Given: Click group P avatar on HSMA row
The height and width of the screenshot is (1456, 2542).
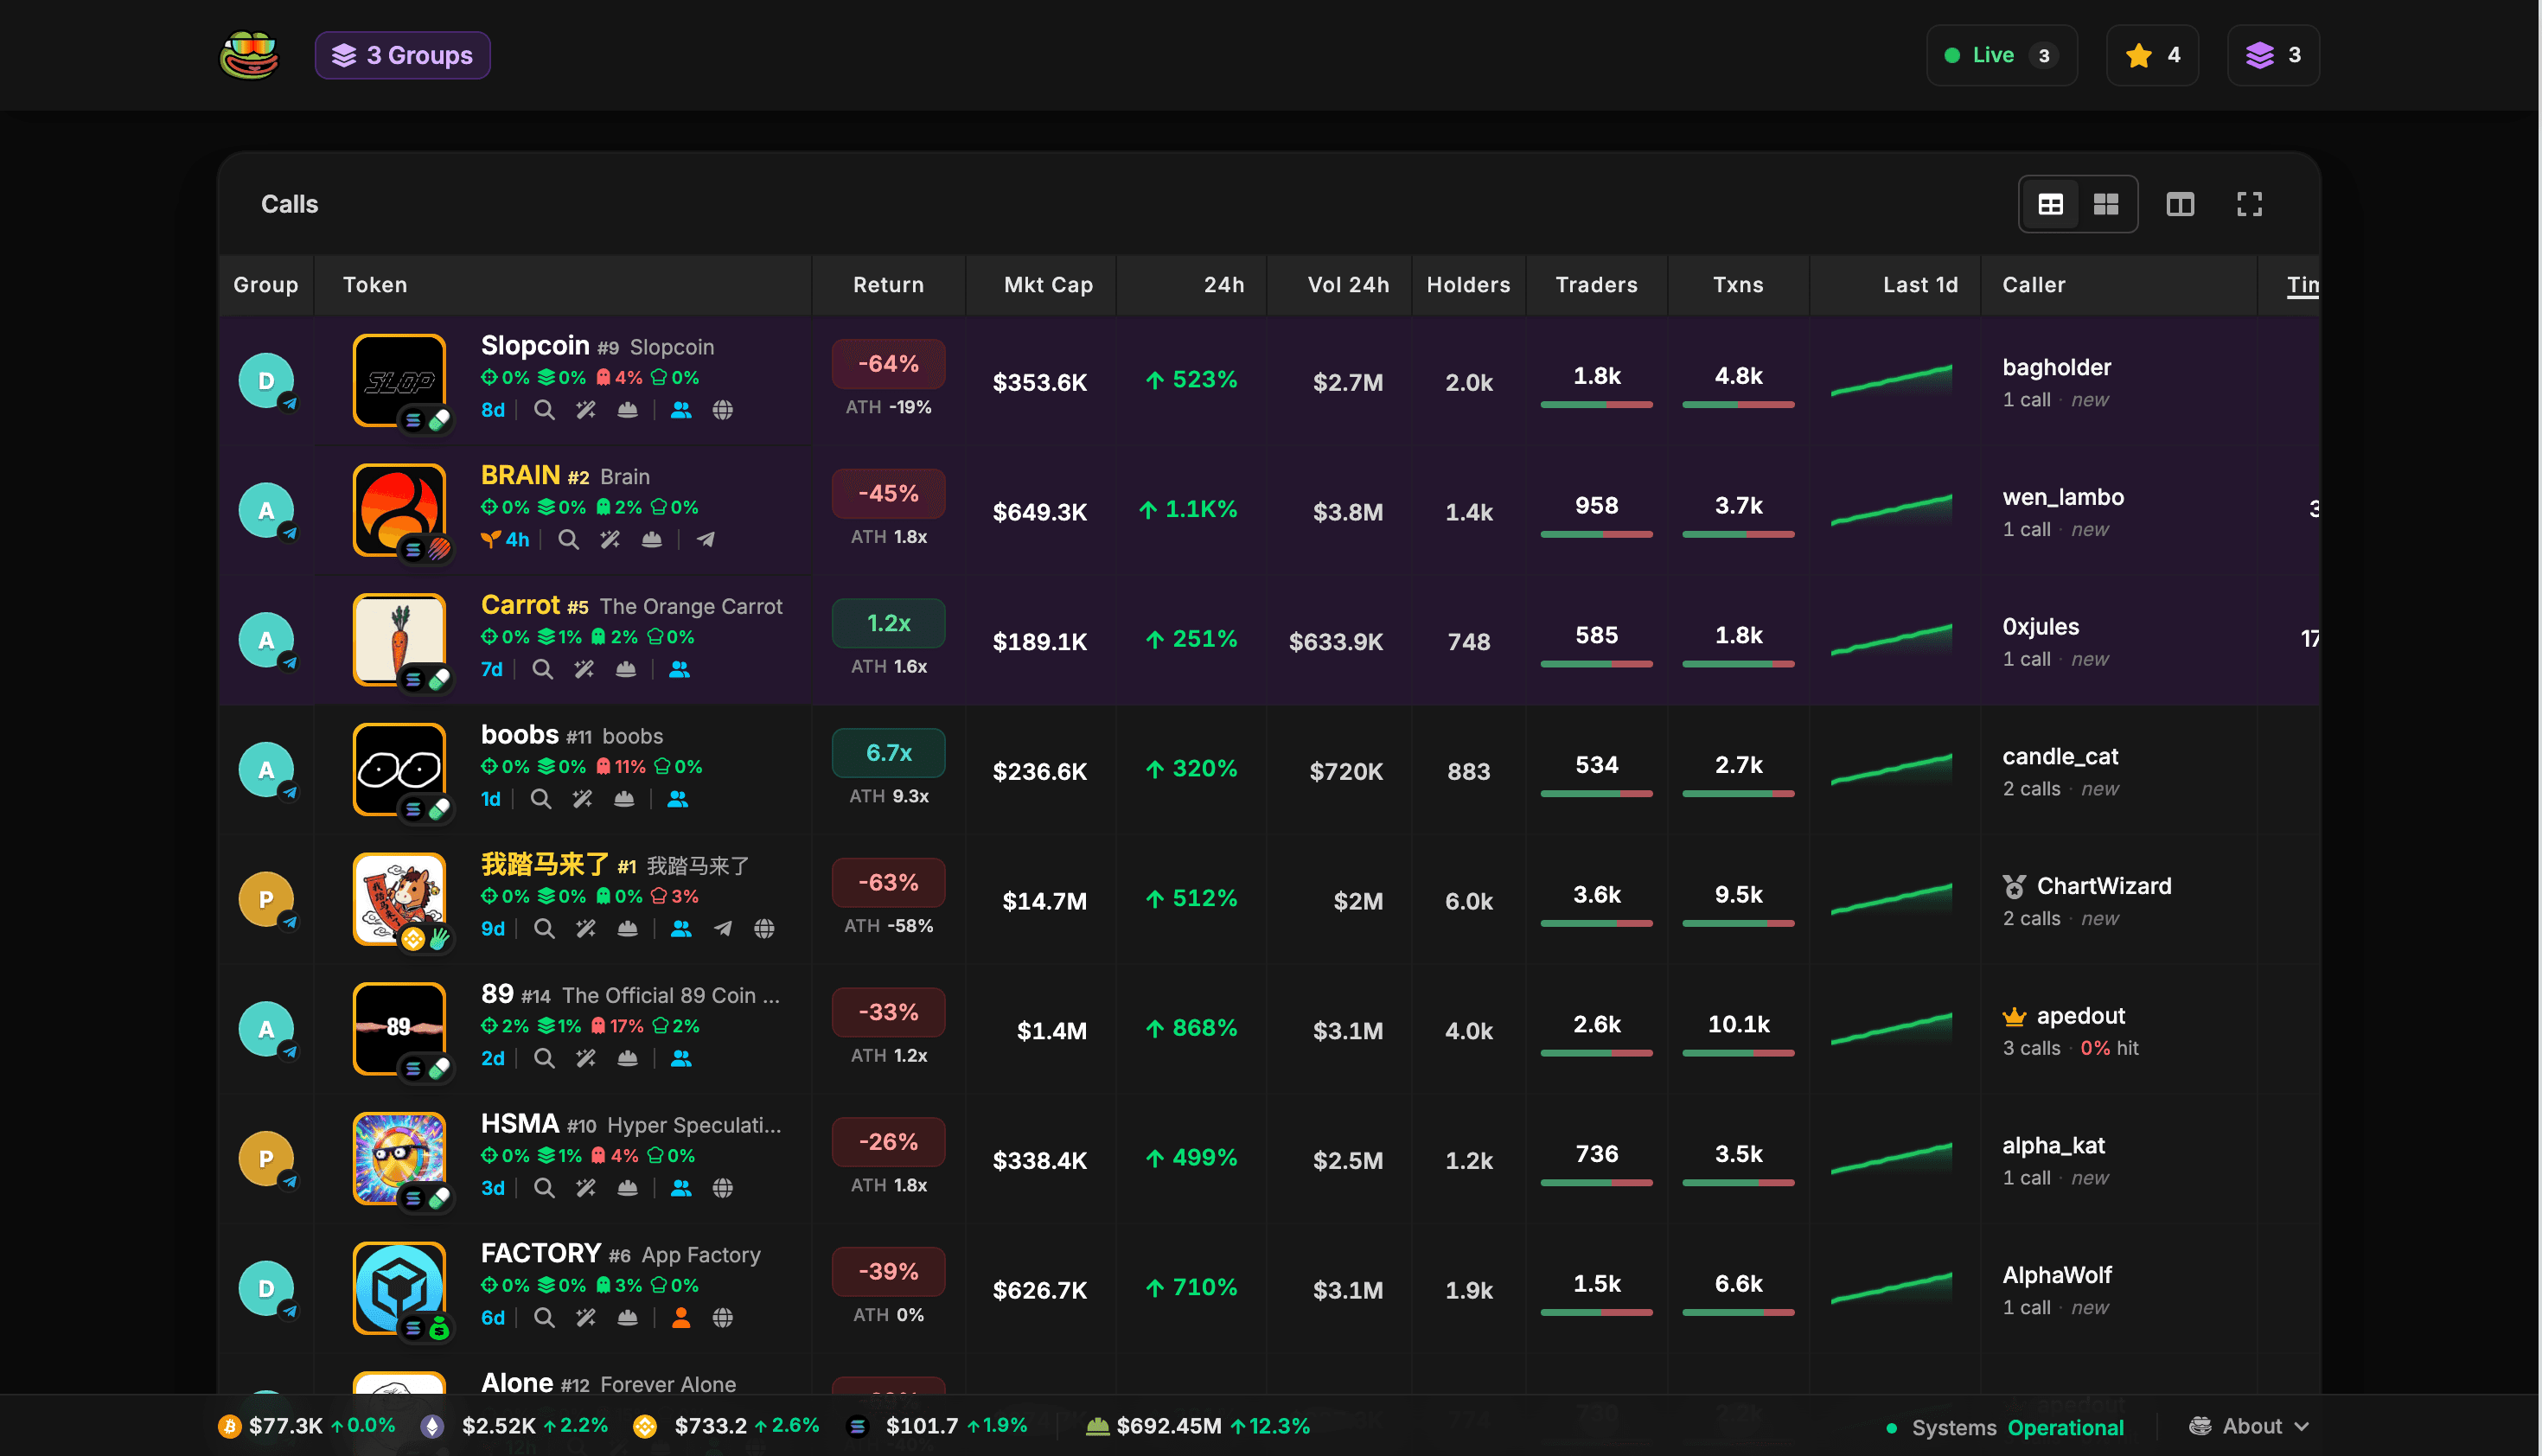Looking at the screenshot, I should coord(266,1159).
